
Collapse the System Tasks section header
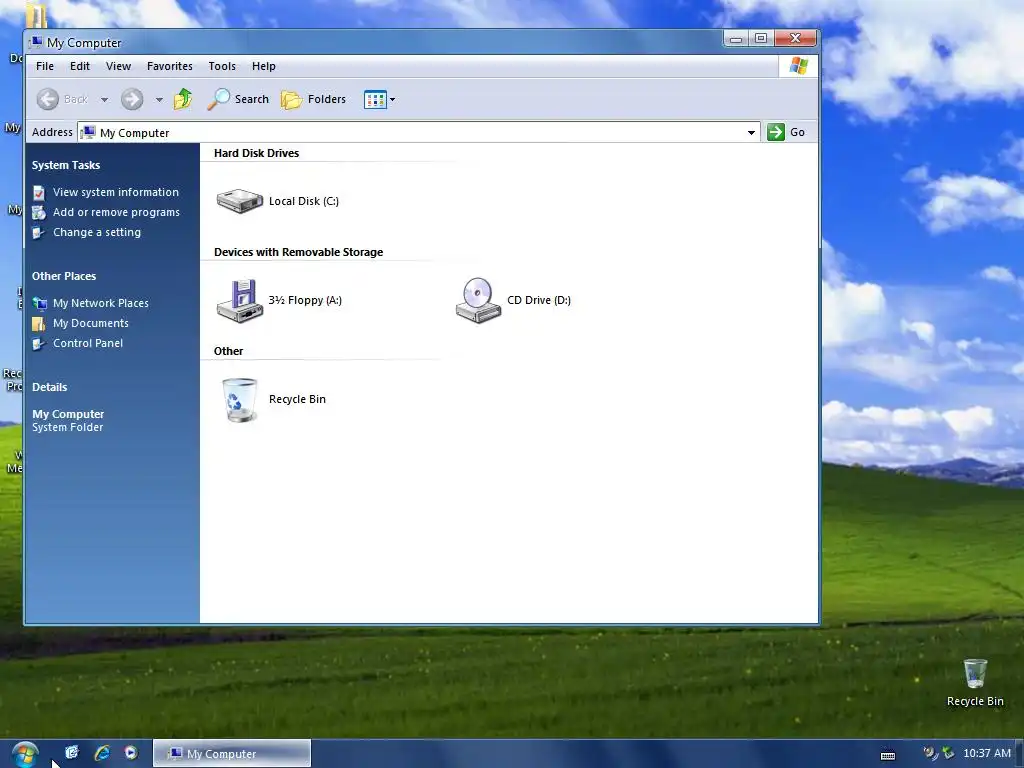66,165
